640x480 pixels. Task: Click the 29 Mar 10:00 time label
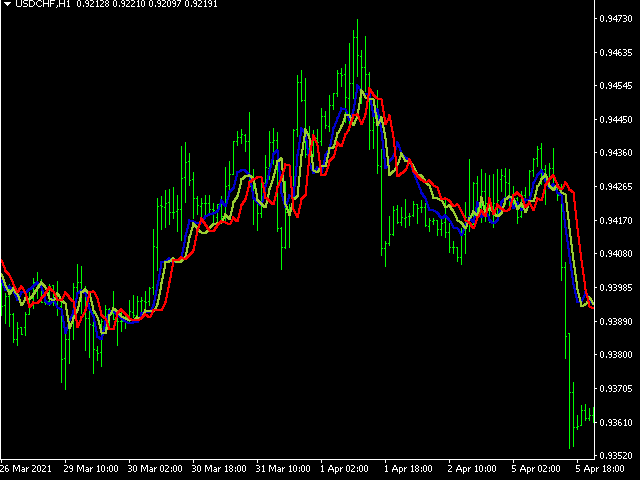(x=91, y=469)
